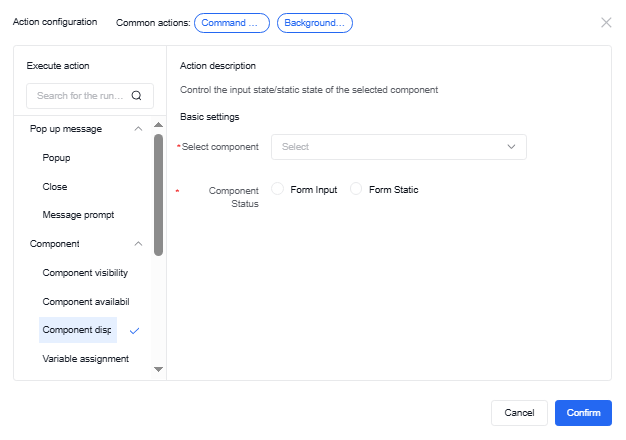
Task: Click the Command common action chip
Action: (232, 22)
